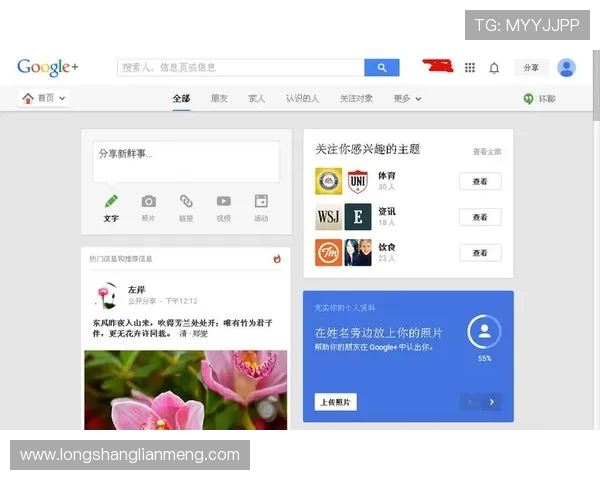
Task: Click the 首页 home icon
Action: [x=28, y=98]
